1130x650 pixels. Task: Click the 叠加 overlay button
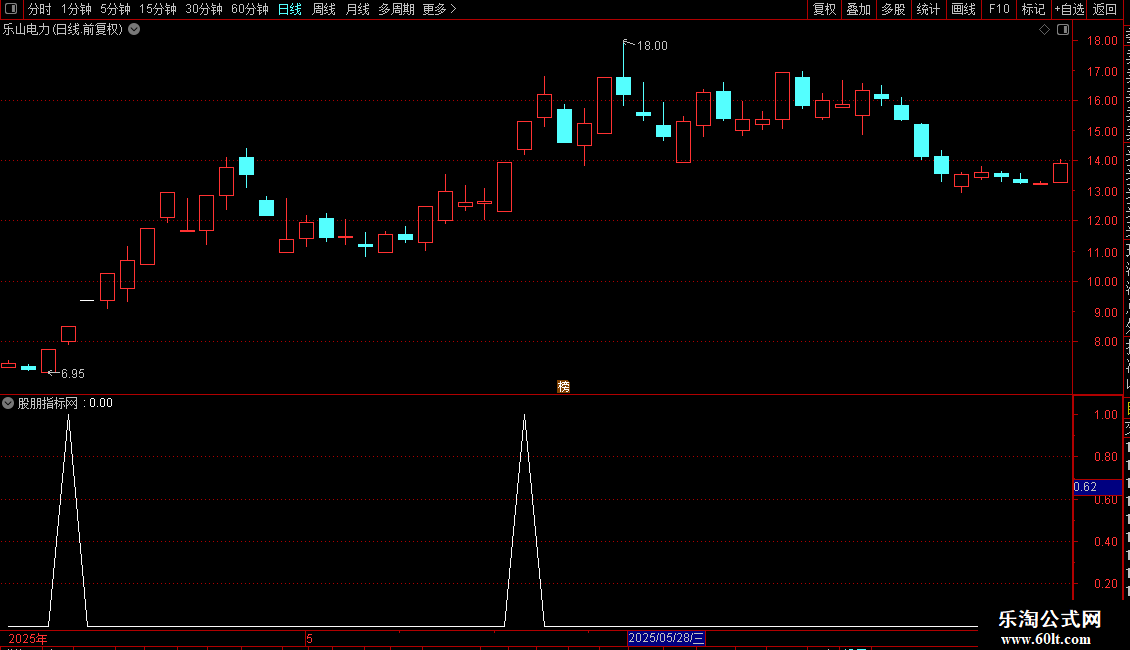tap(858, 9)
